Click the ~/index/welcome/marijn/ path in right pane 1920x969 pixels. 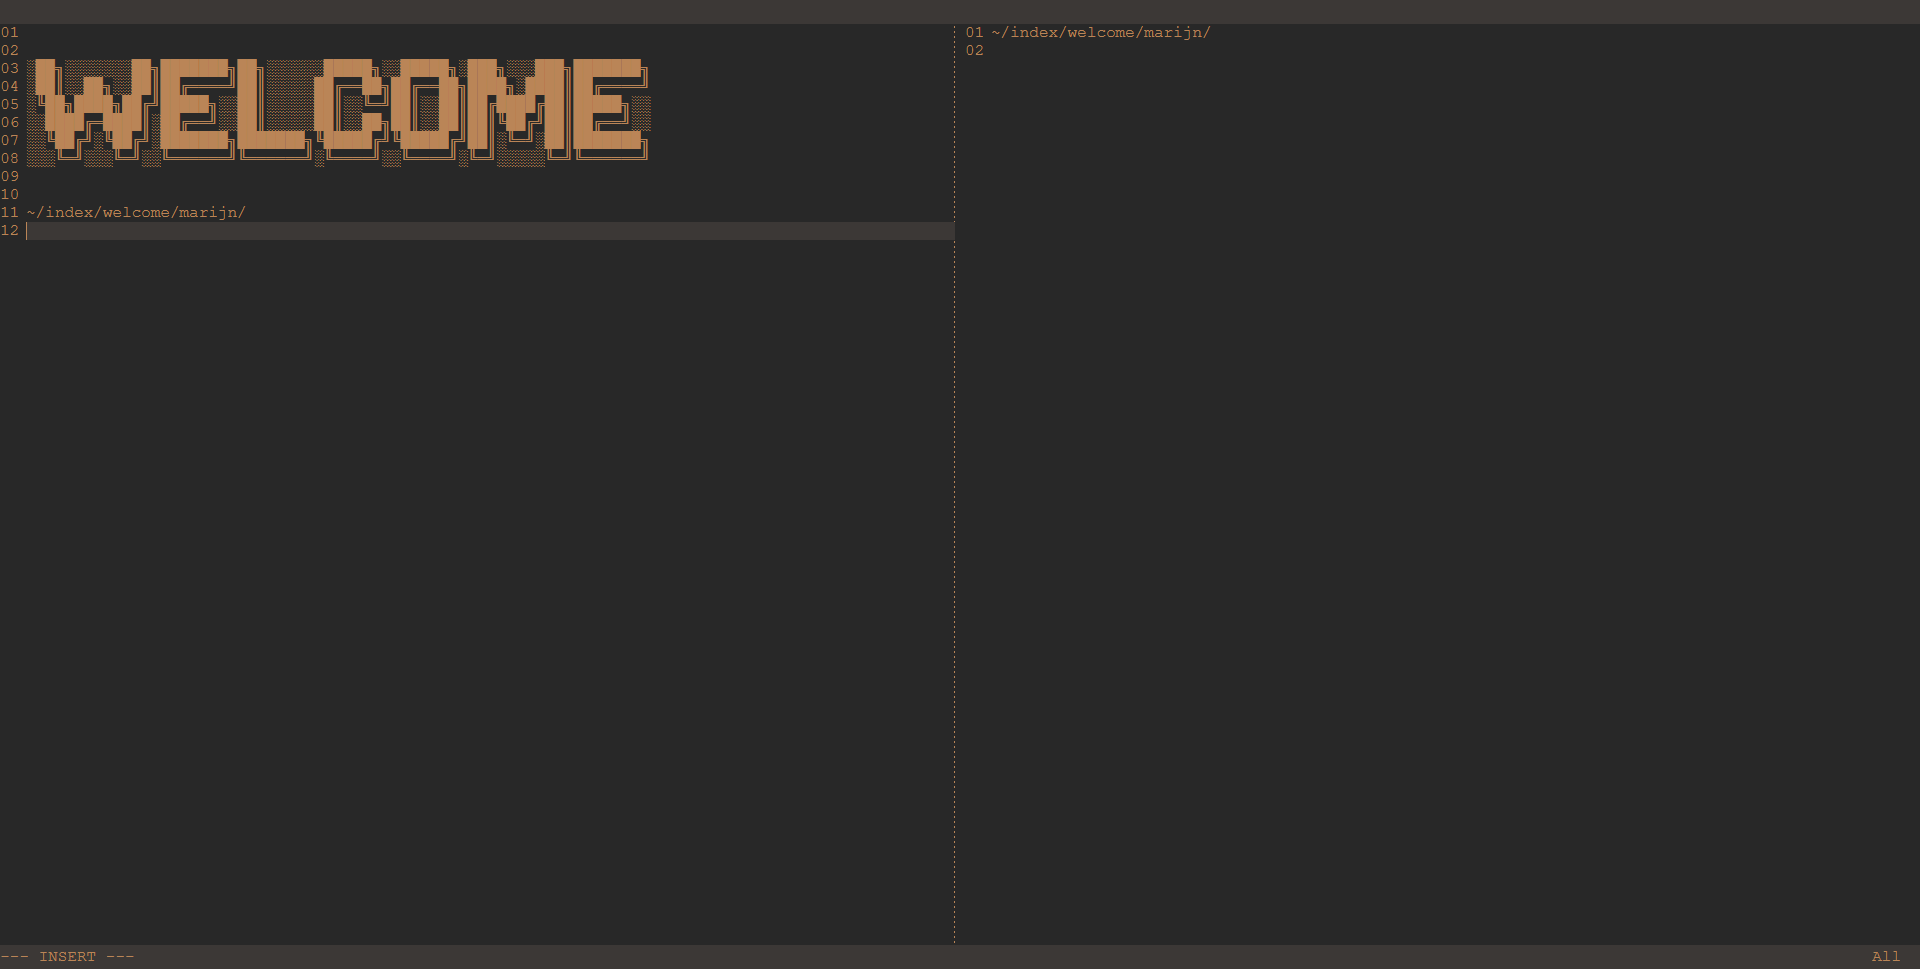pos(1101,33)
